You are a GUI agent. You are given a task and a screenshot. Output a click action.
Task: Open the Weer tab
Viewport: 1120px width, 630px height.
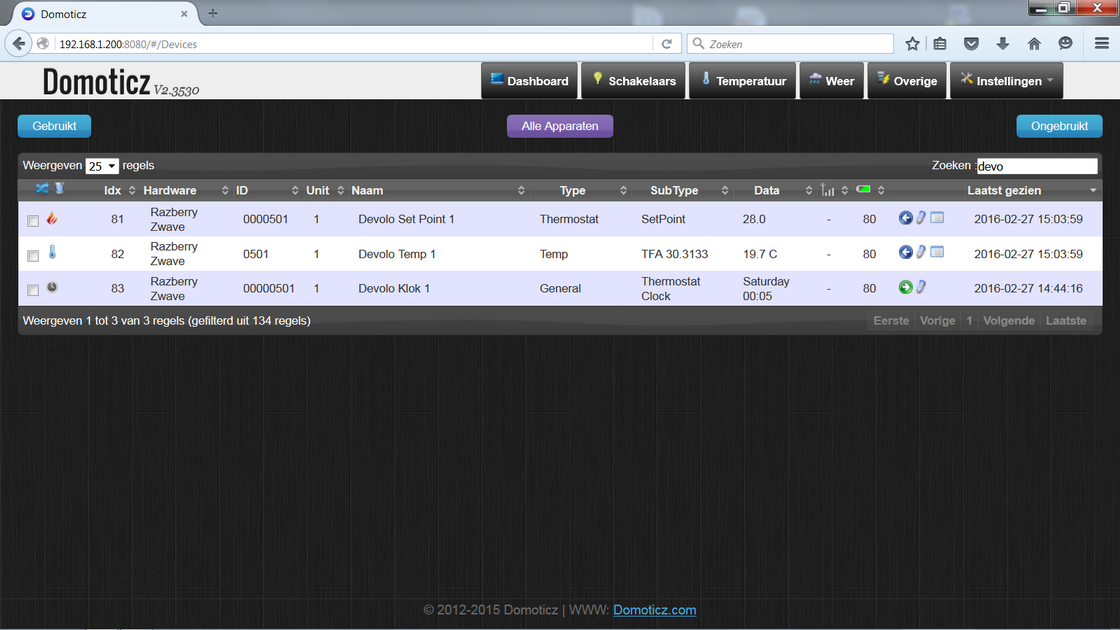pyautogui.click(x=831, y=81)
